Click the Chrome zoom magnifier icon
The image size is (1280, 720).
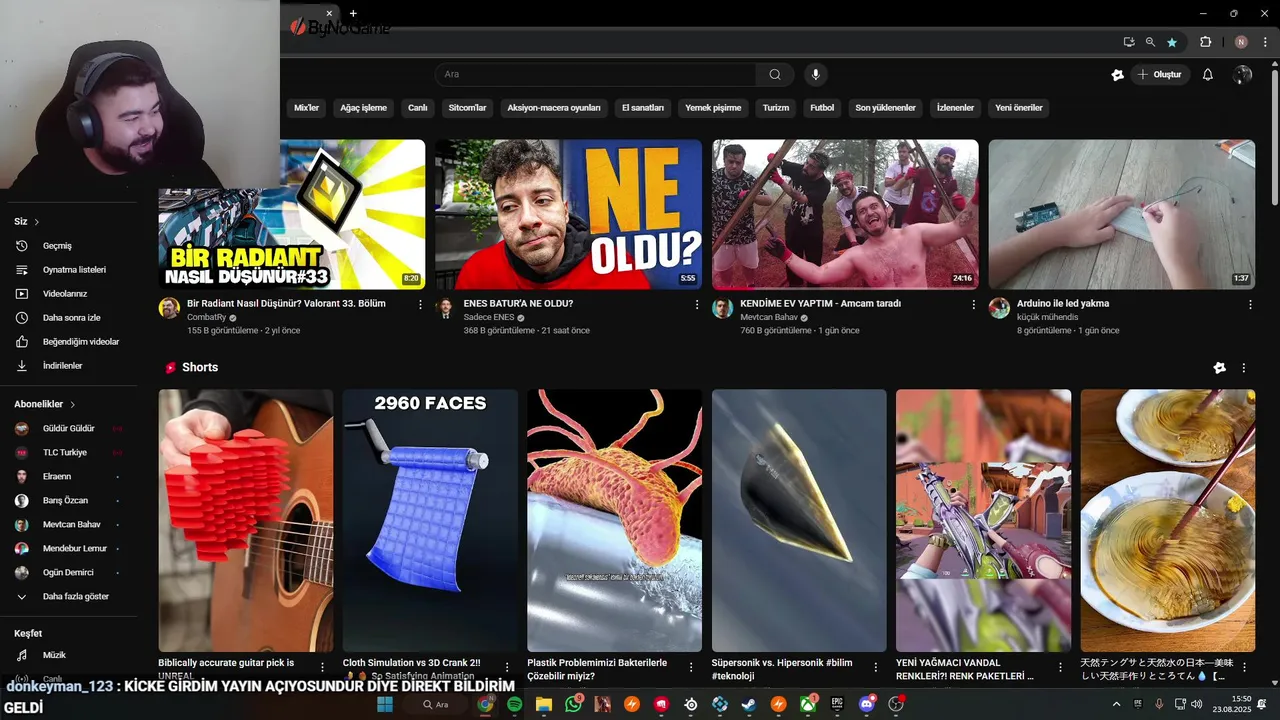[1150, 42]
